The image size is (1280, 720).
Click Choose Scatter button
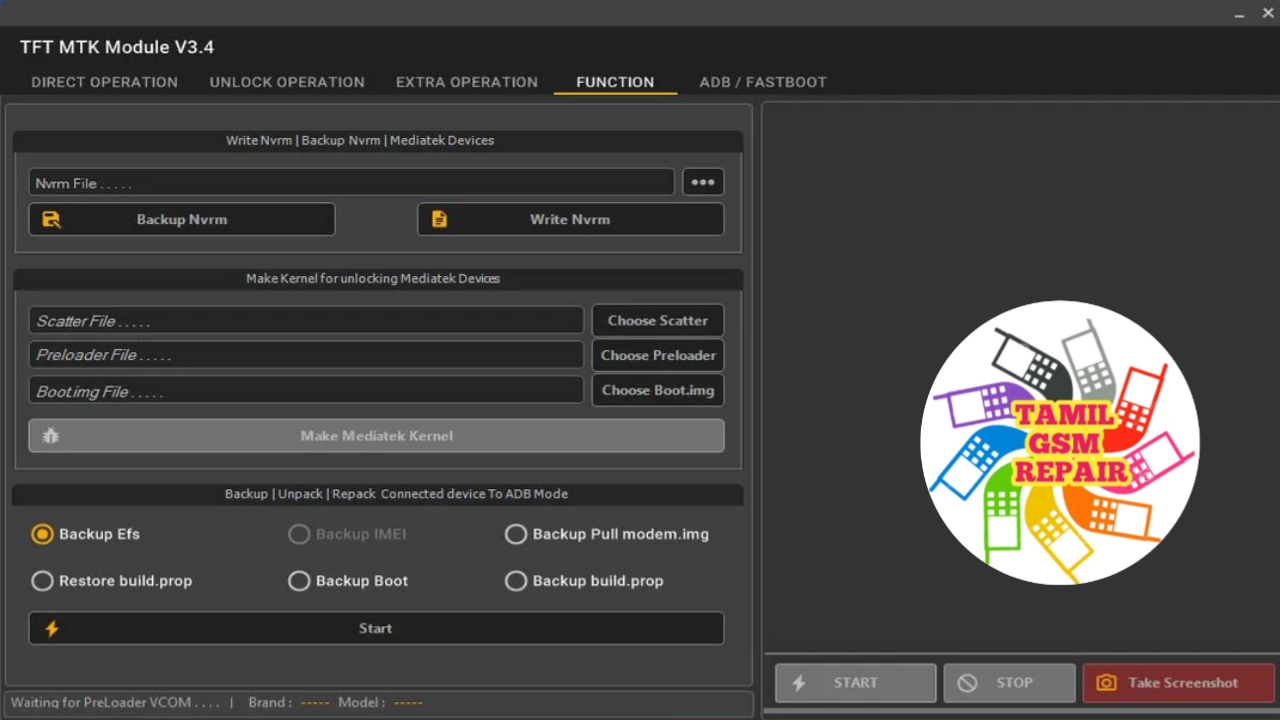[x=658, y=320]
